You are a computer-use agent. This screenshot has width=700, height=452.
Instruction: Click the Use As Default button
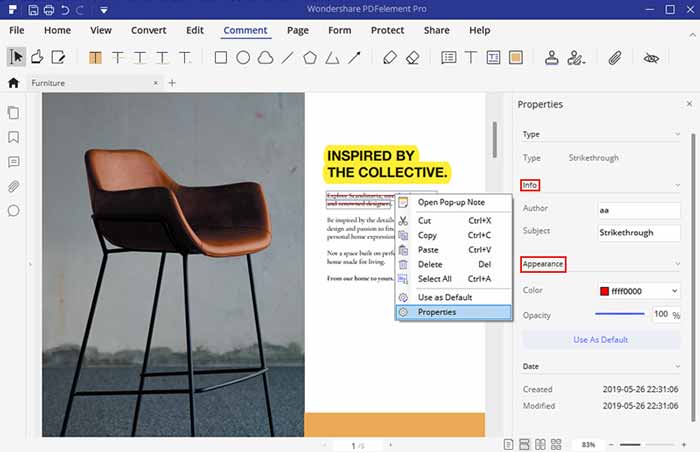[601, 340]
